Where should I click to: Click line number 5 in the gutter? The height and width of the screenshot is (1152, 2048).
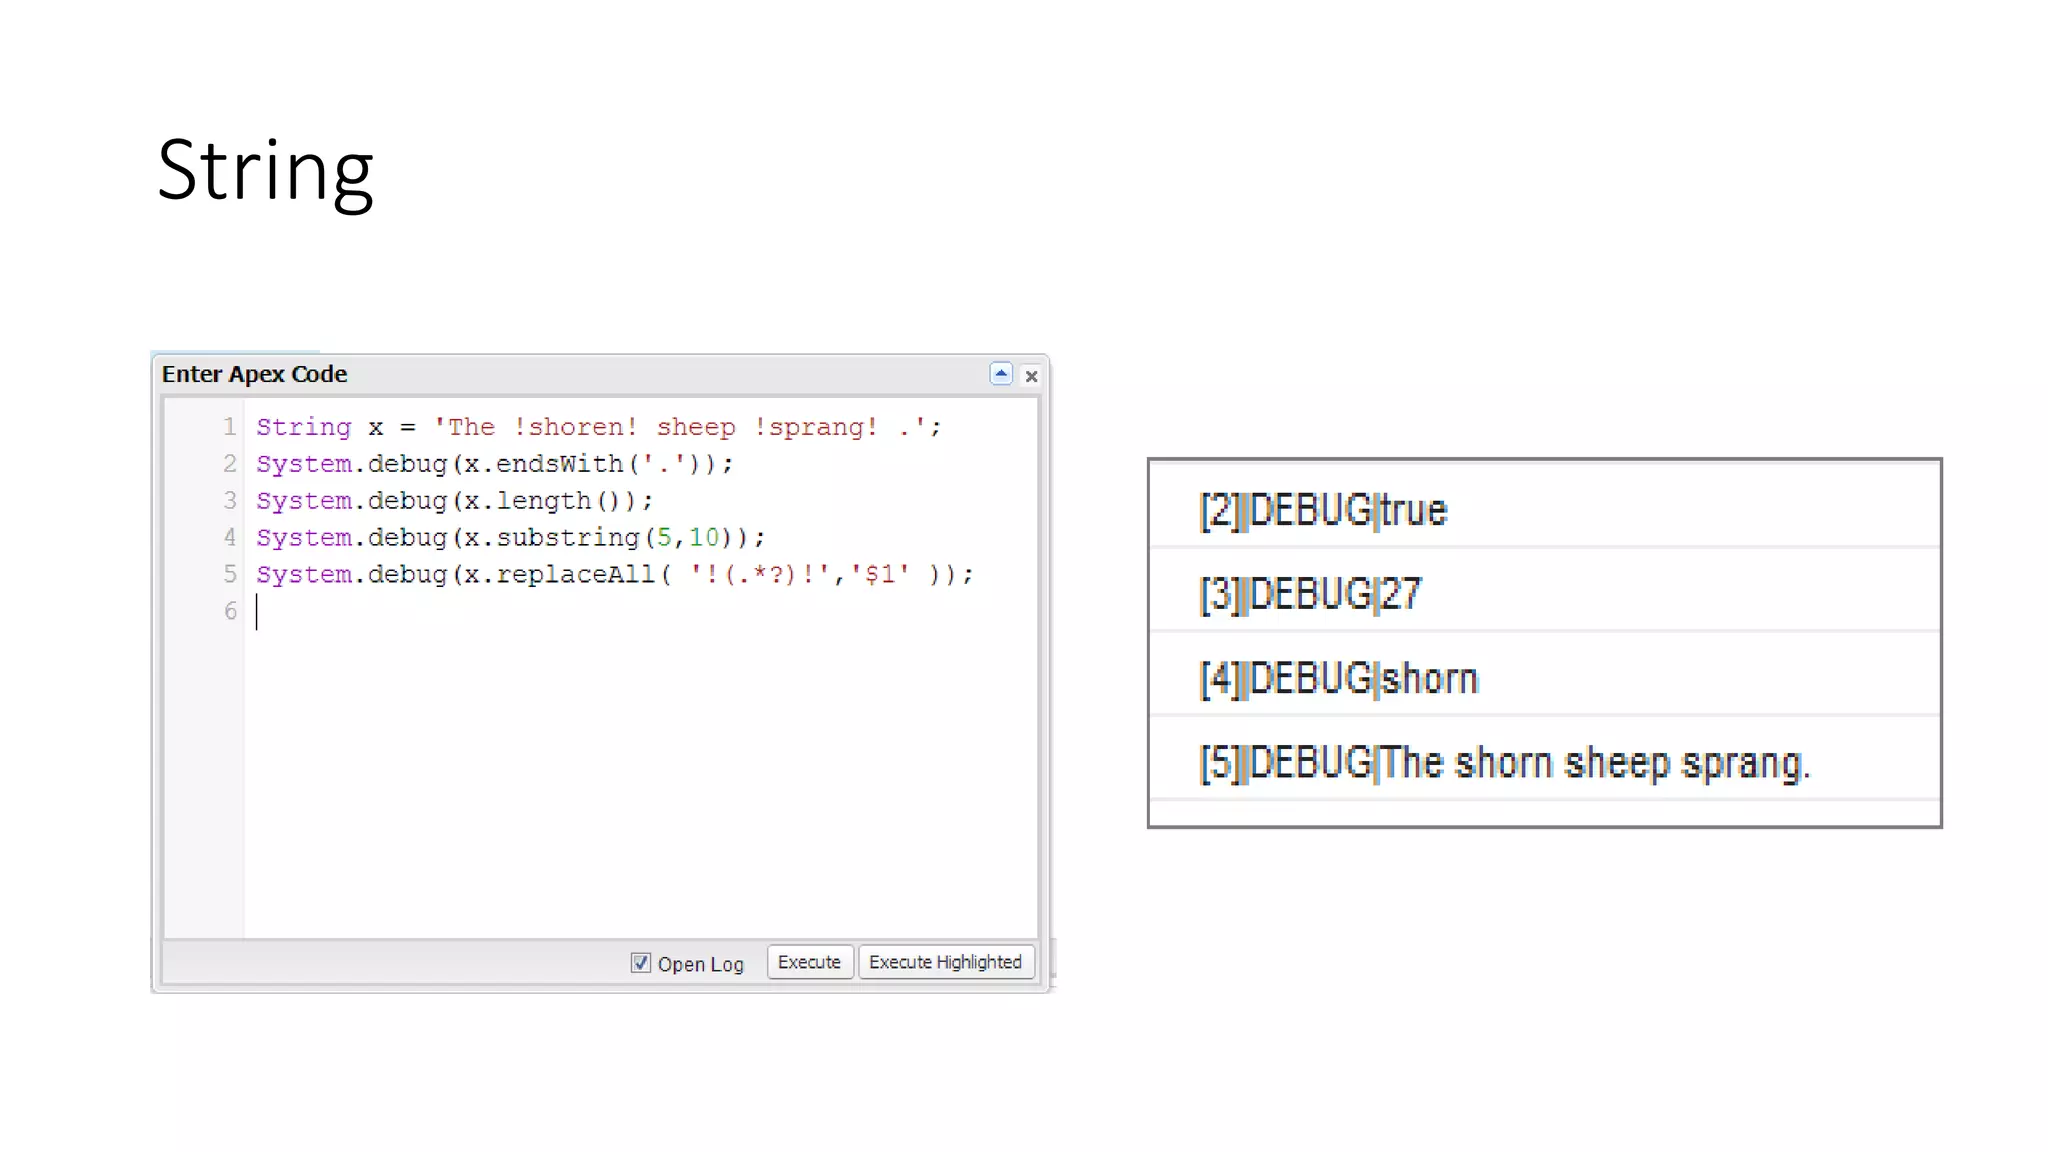(229, 574)
